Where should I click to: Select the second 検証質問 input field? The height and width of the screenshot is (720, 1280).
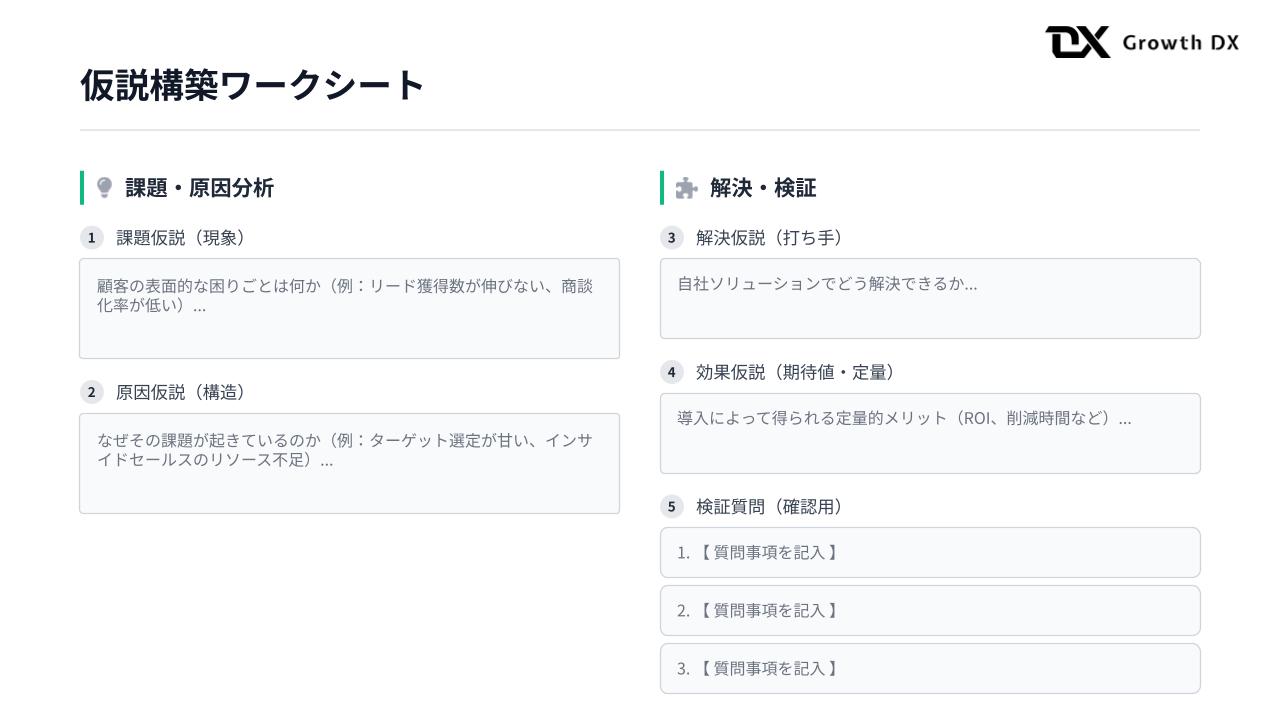point(929,610)
